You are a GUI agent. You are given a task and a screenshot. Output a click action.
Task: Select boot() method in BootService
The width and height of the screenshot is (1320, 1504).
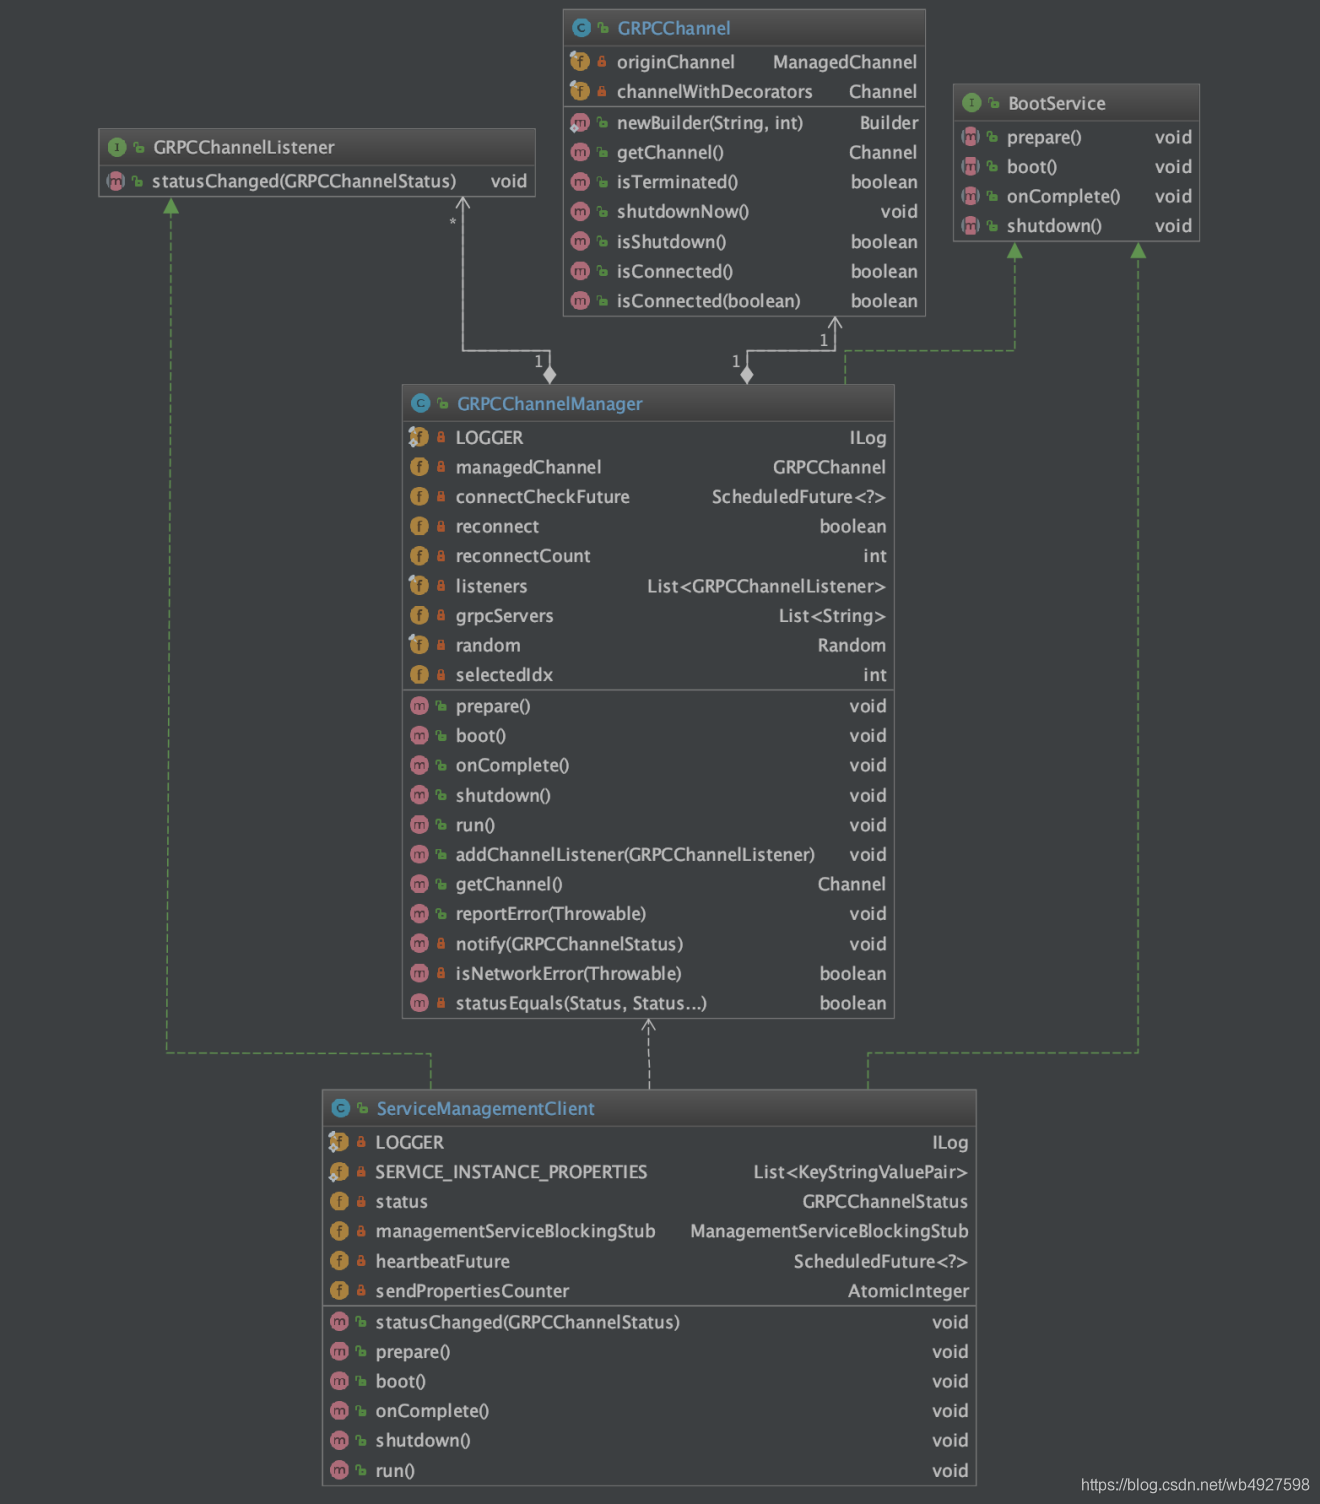[1076, 167]
